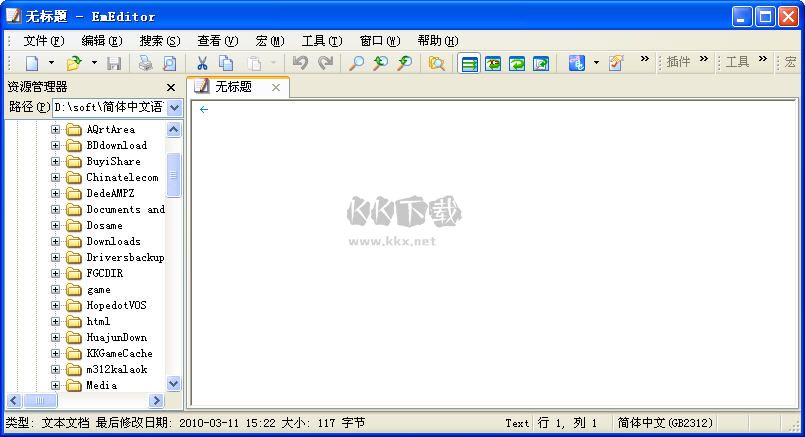Toggle Wrap by Window icon
805x437 pixels.
(x=517, y=63)
